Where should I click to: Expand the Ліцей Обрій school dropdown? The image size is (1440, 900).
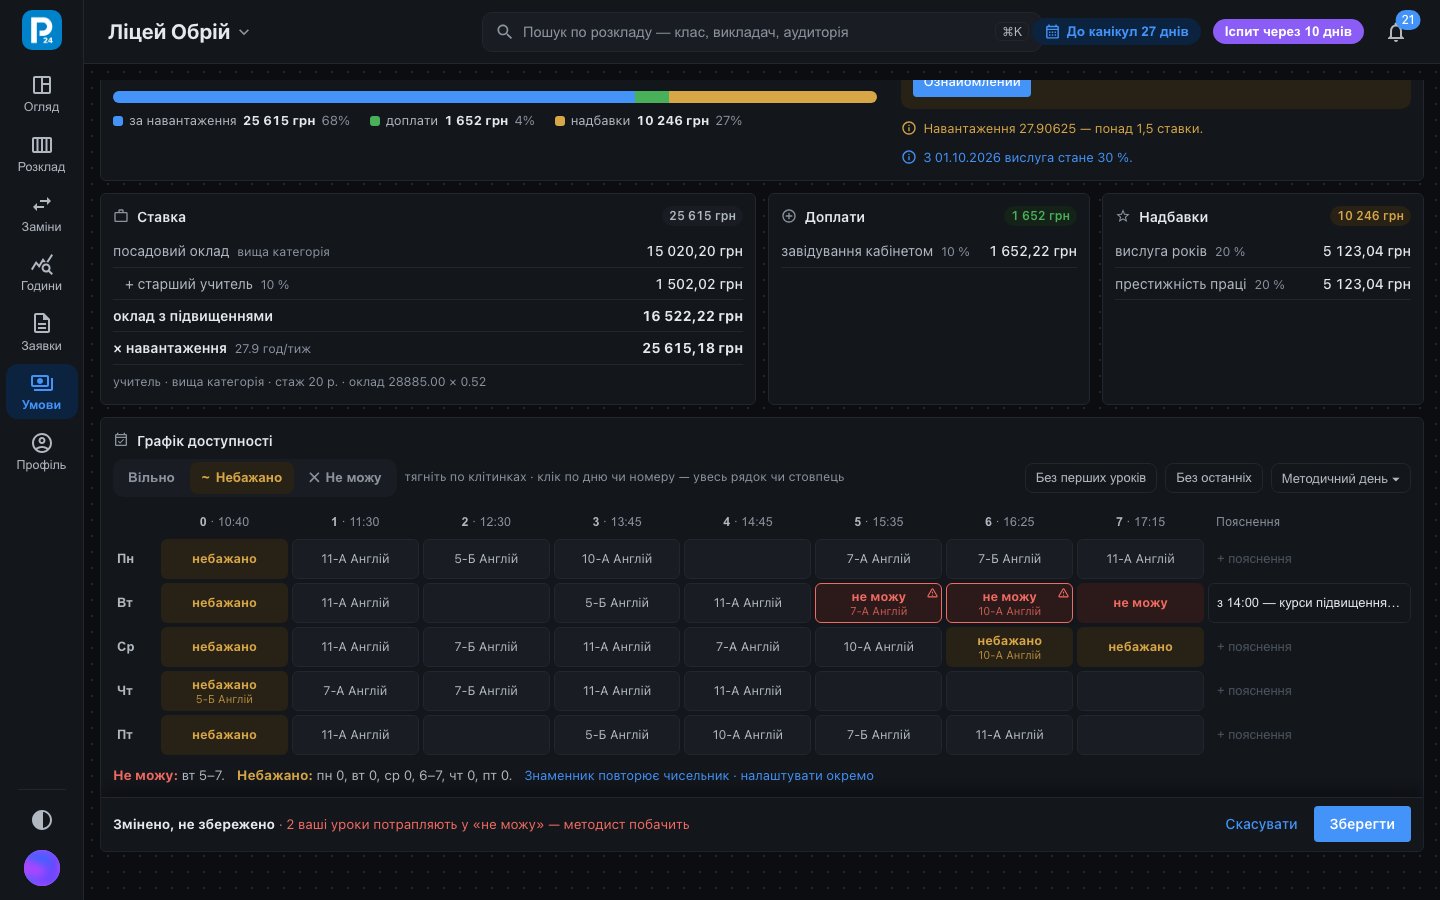pos(179,32)
